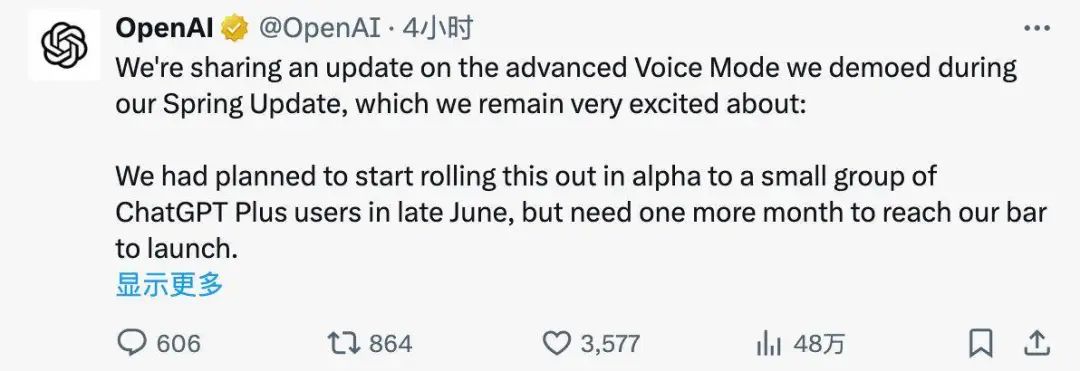
Task: Open the view analytics bar-chart icon
Action: point(769,343)
